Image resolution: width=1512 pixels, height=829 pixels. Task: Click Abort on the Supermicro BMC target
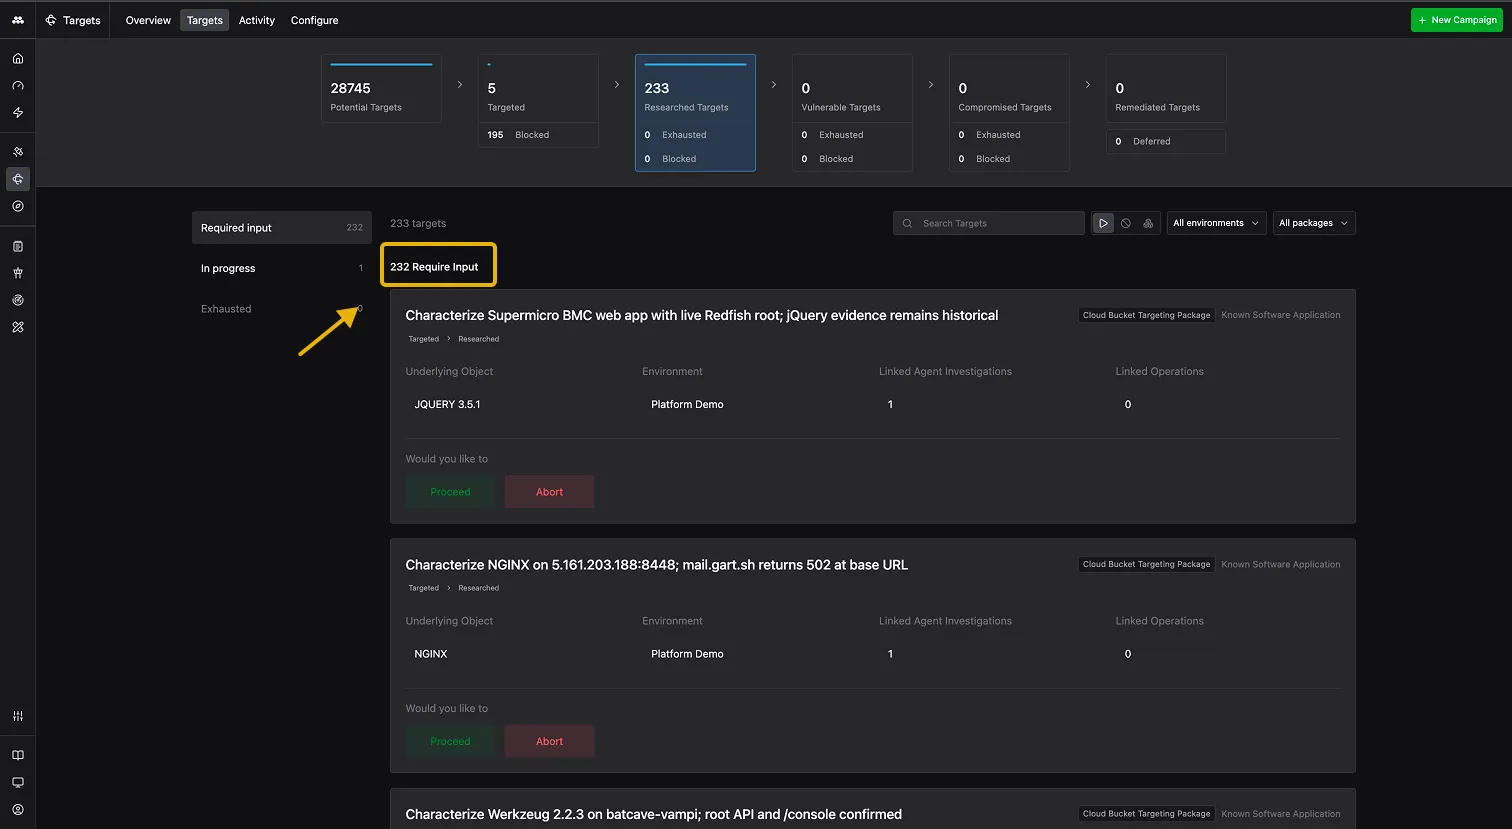(x=549, y=492)
